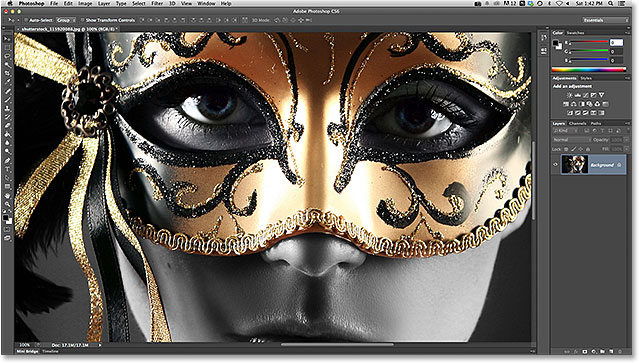Select the Brush tool
The width and height of the screenshot is (639, 363).
tap(7, 99)
